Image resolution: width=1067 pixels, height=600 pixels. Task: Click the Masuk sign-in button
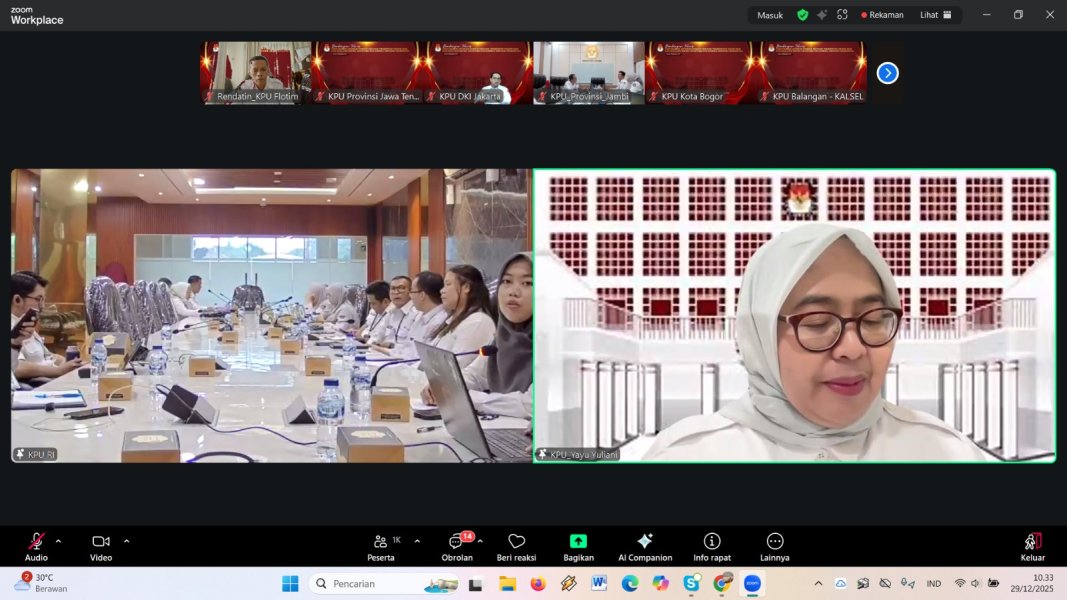click(770, 15)
